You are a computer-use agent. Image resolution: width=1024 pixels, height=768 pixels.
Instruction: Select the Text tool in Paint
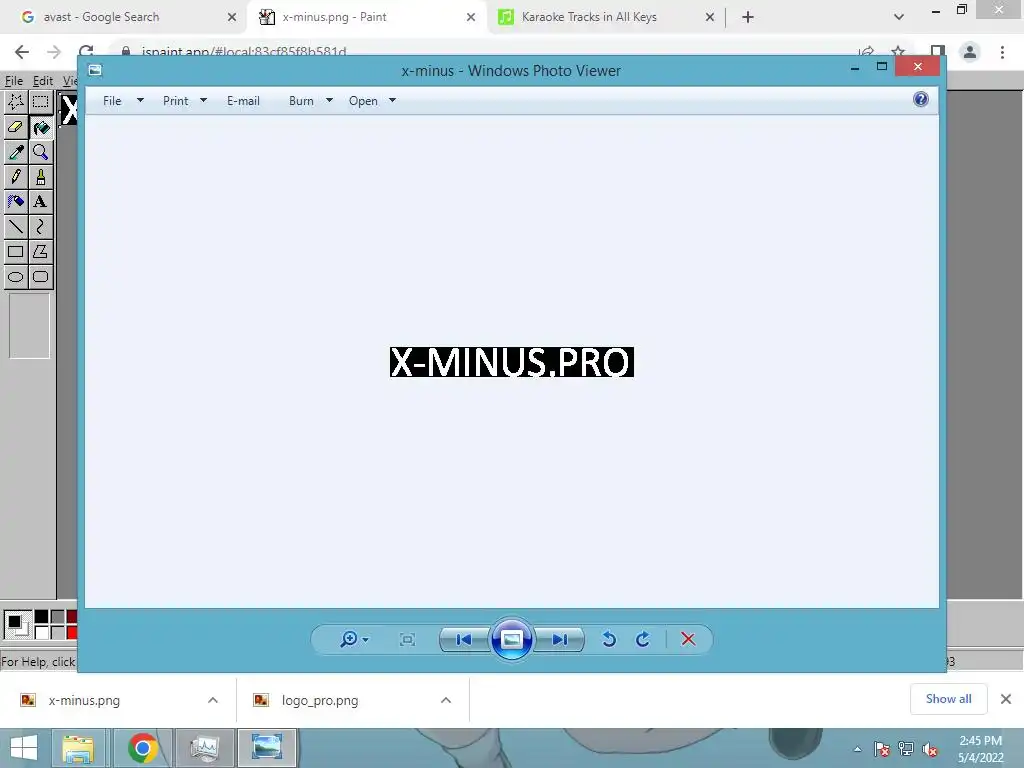coord(40,201)
